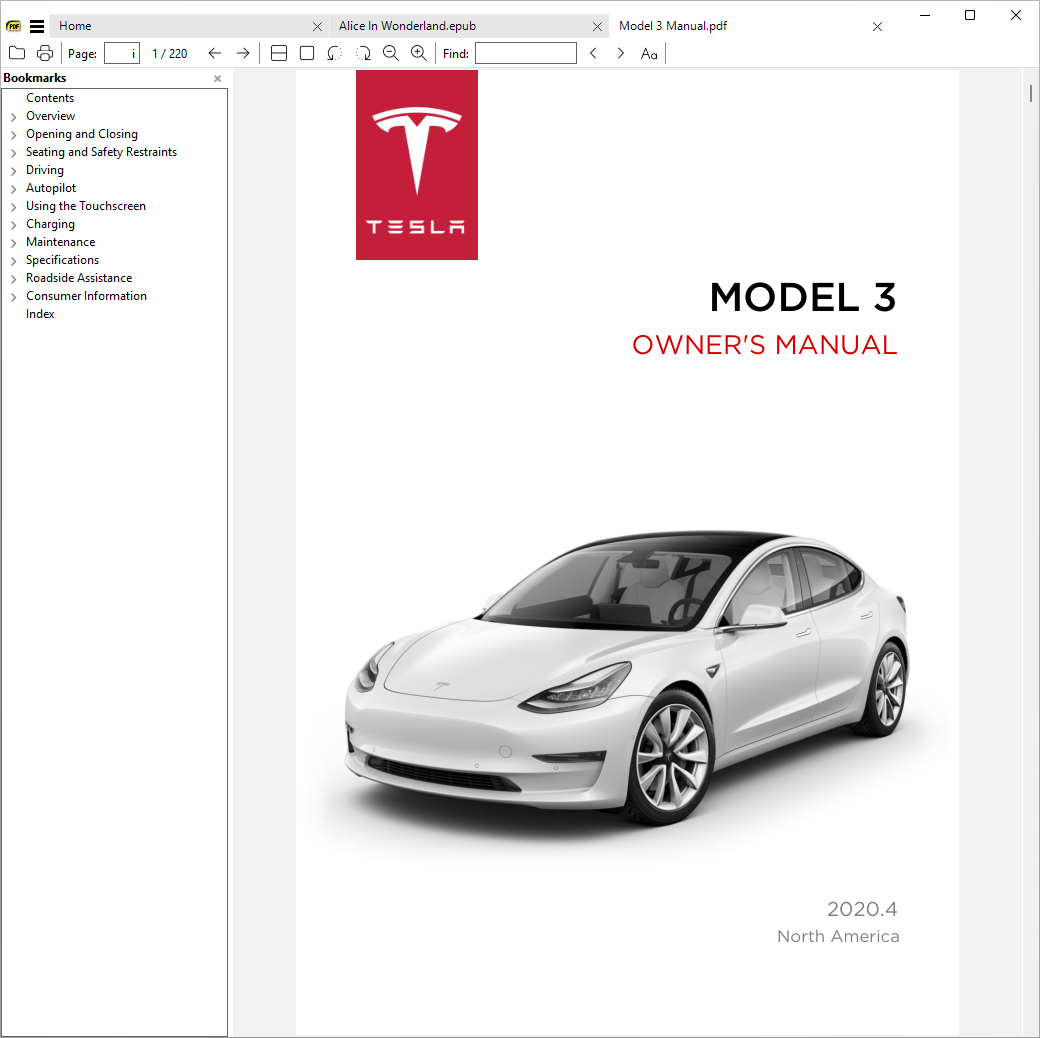
Task: Focus the Find search field
Action: tap(526, 53)
